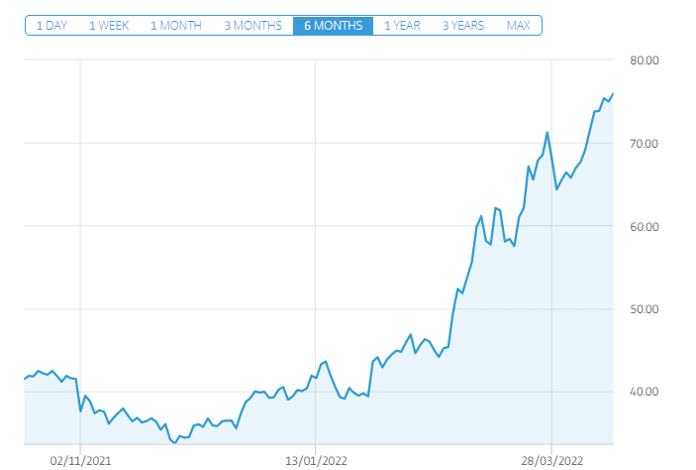Click the active 6 MONTHS tab
Viewport: 696px width, 470px height.
click(333, 25)
